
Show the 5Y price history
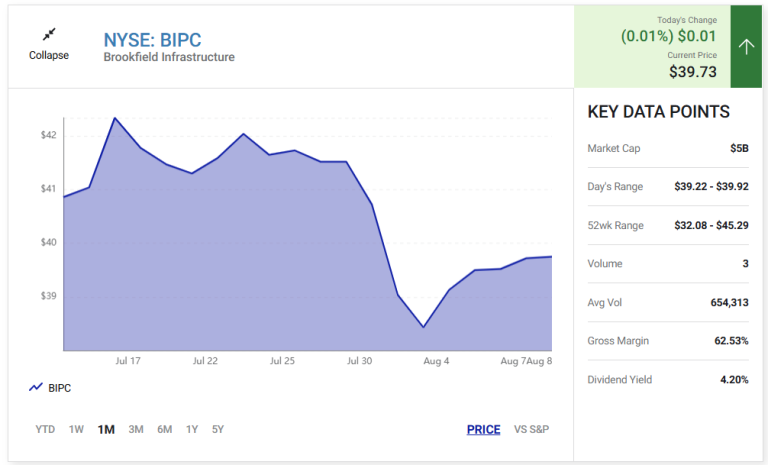click(x=218, y=429)
